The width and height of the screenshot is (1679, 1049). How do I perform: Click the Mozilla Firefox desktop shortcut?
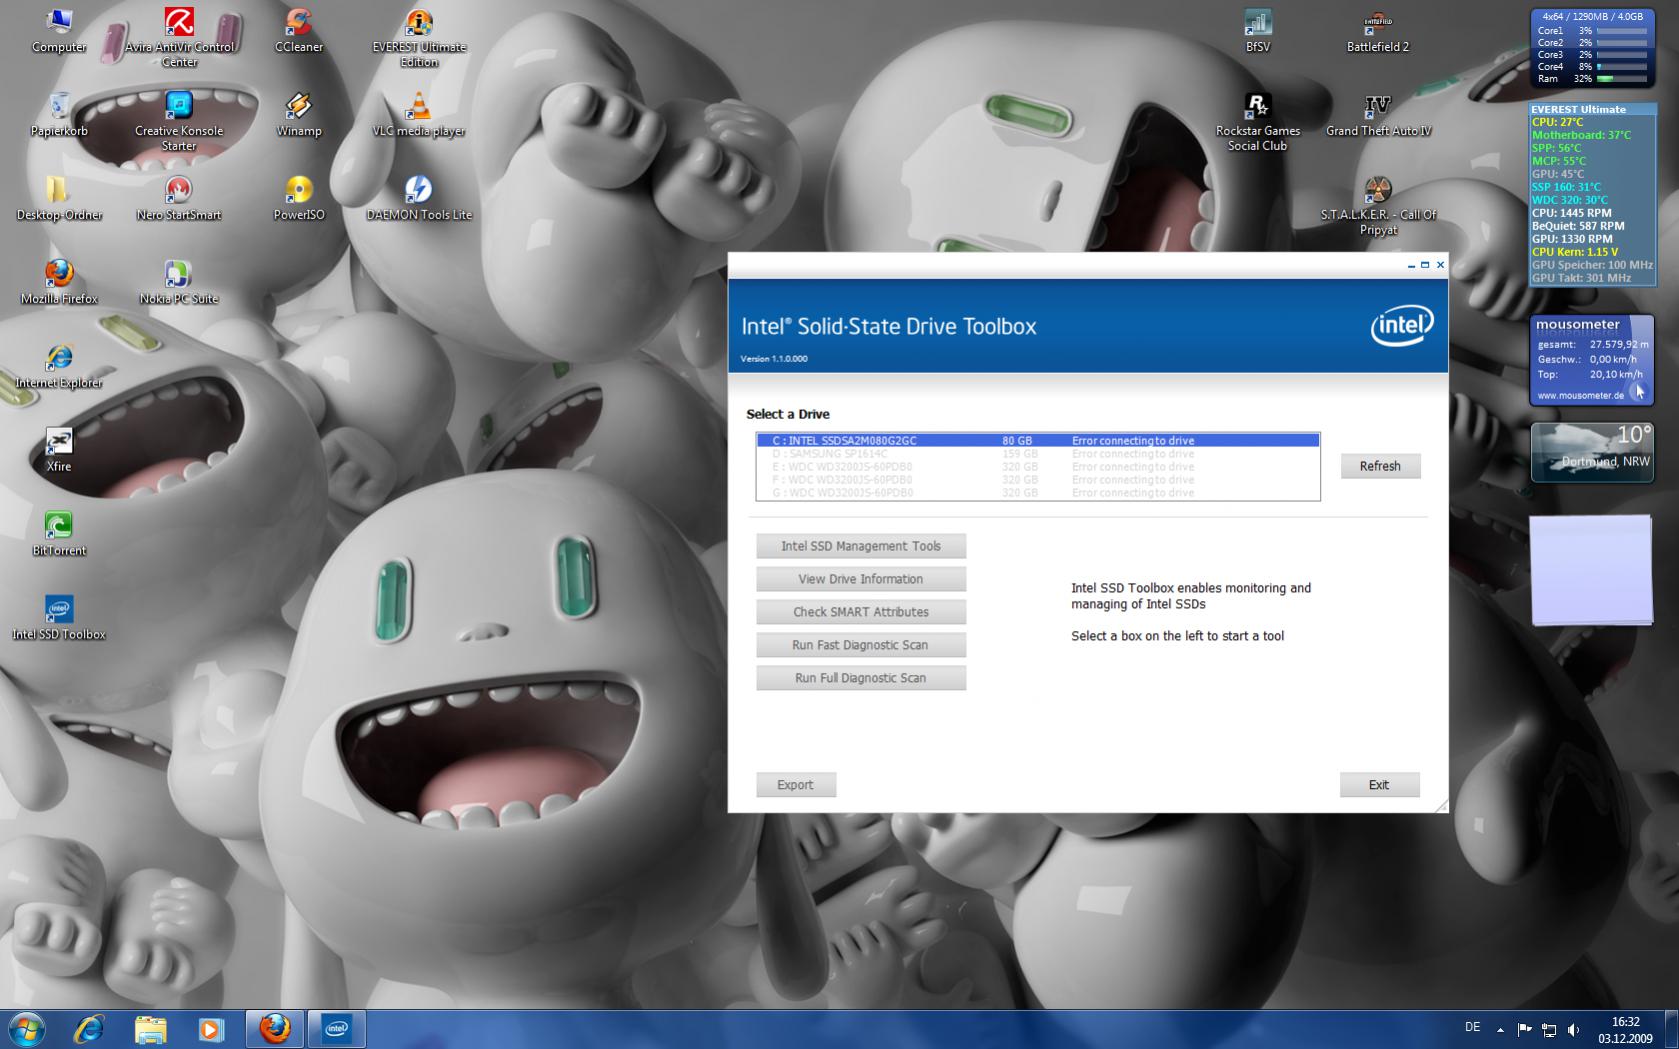point(59,282)
